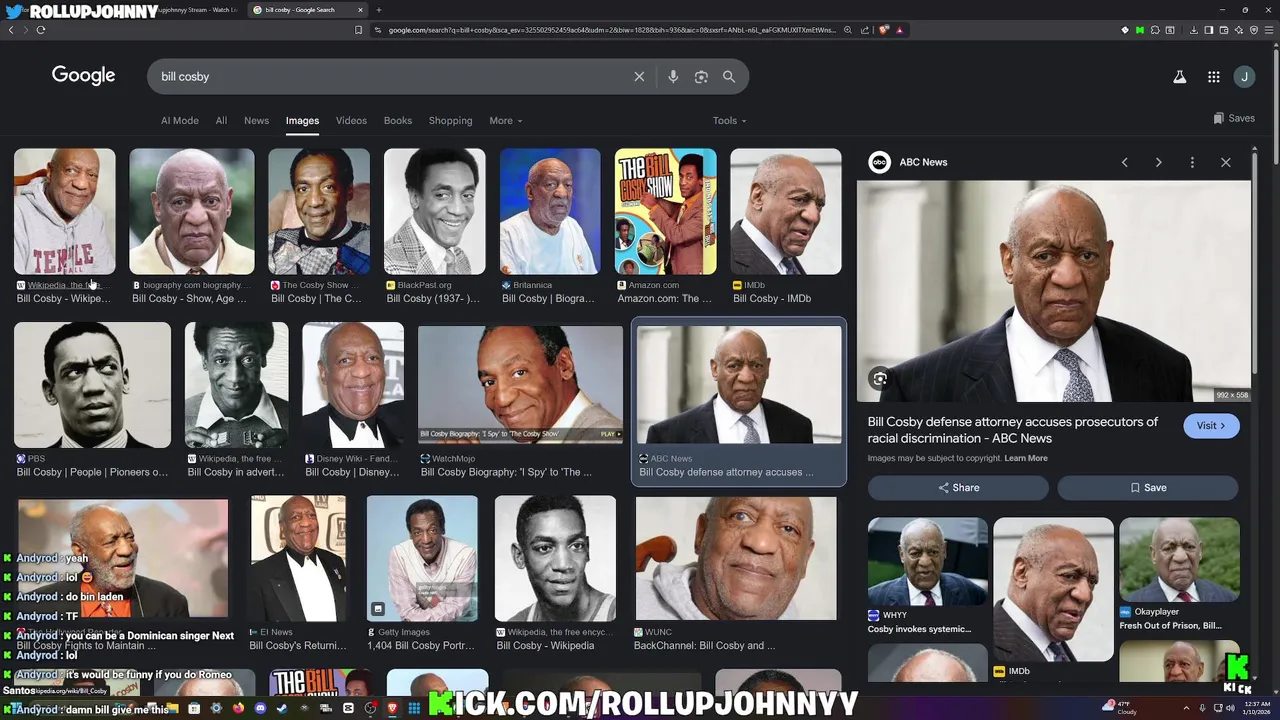Switch to the Shopping tab

[x=450, y=121]
